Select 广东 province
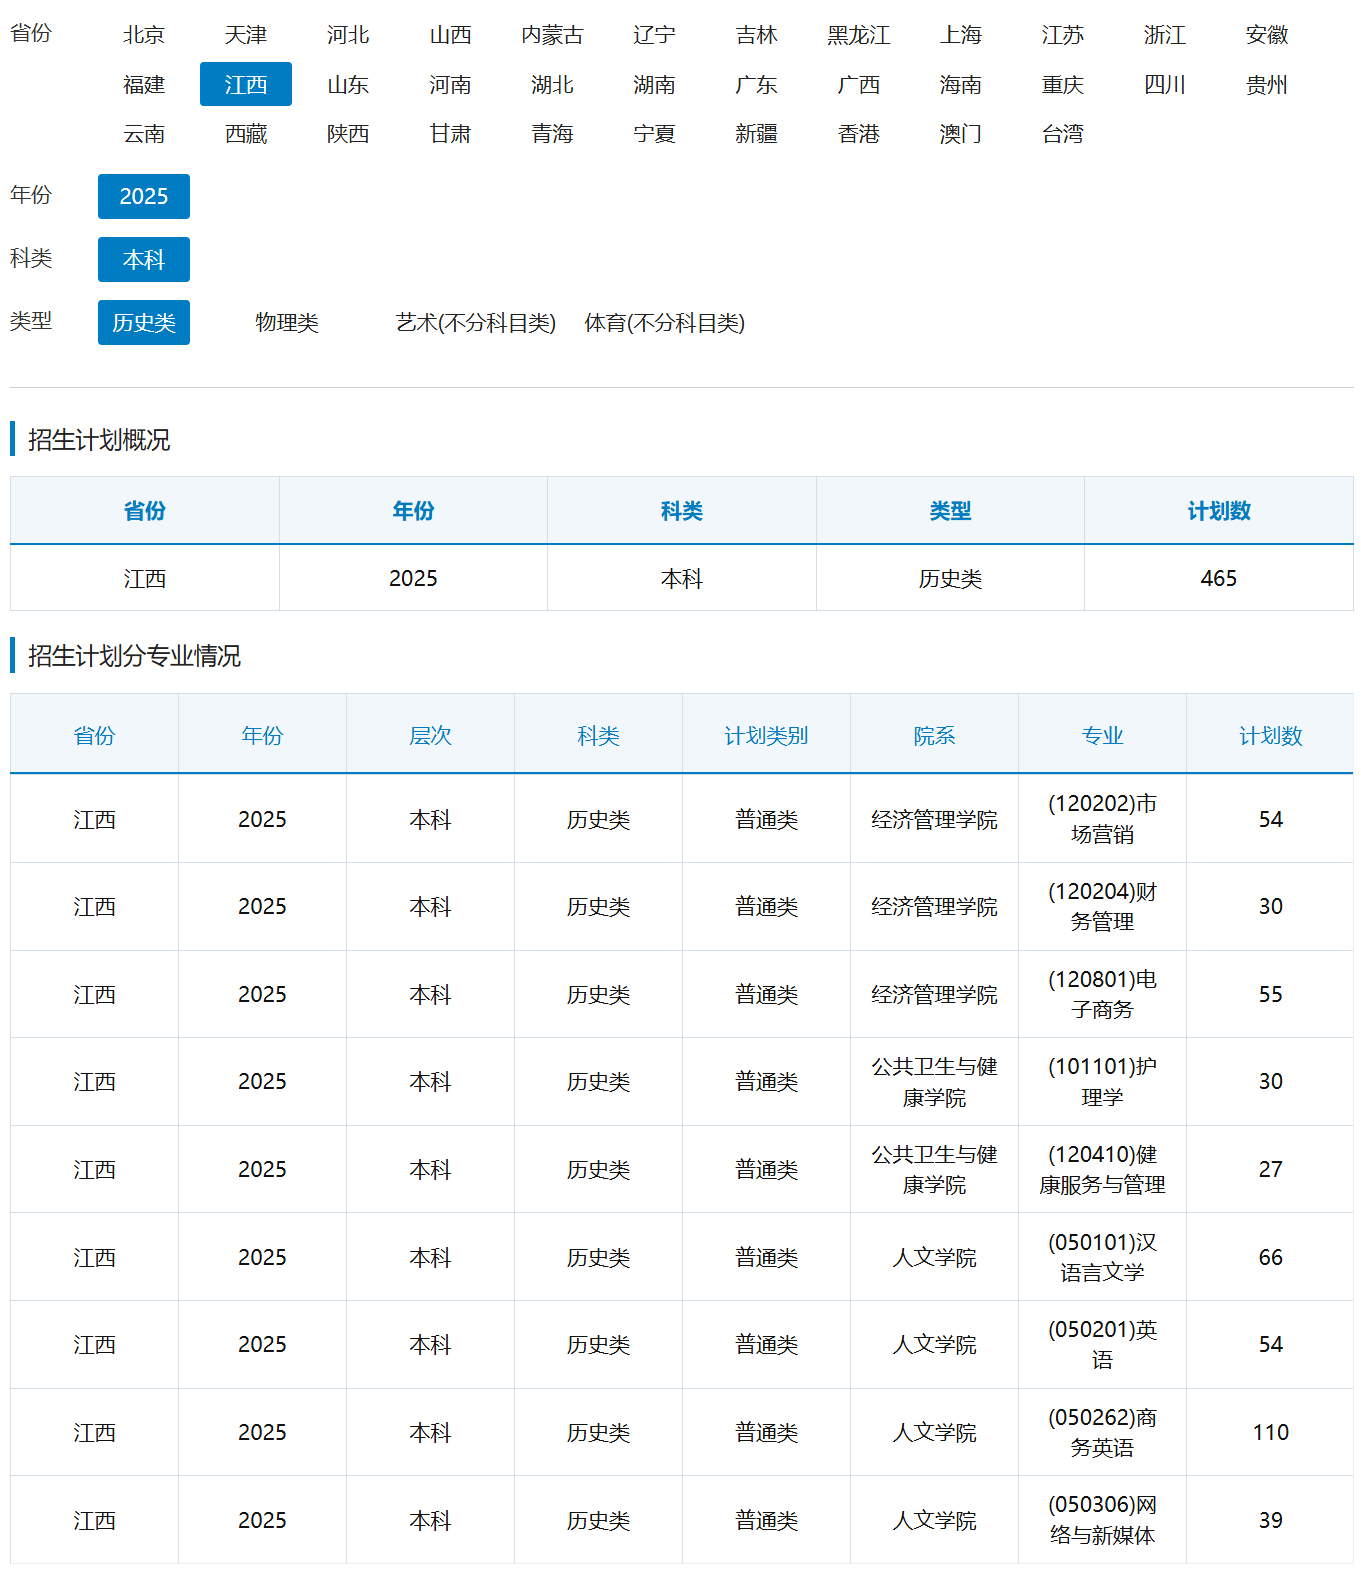Viewport: 1361px width, 1580px height. click(756, 85)
